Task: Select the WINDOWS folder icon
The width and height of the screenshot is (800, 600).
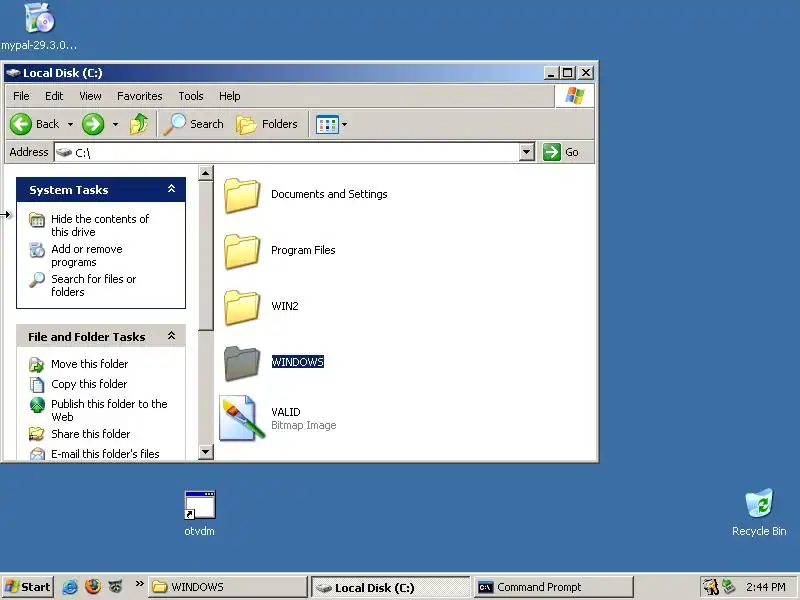Action: coord(242,363)
